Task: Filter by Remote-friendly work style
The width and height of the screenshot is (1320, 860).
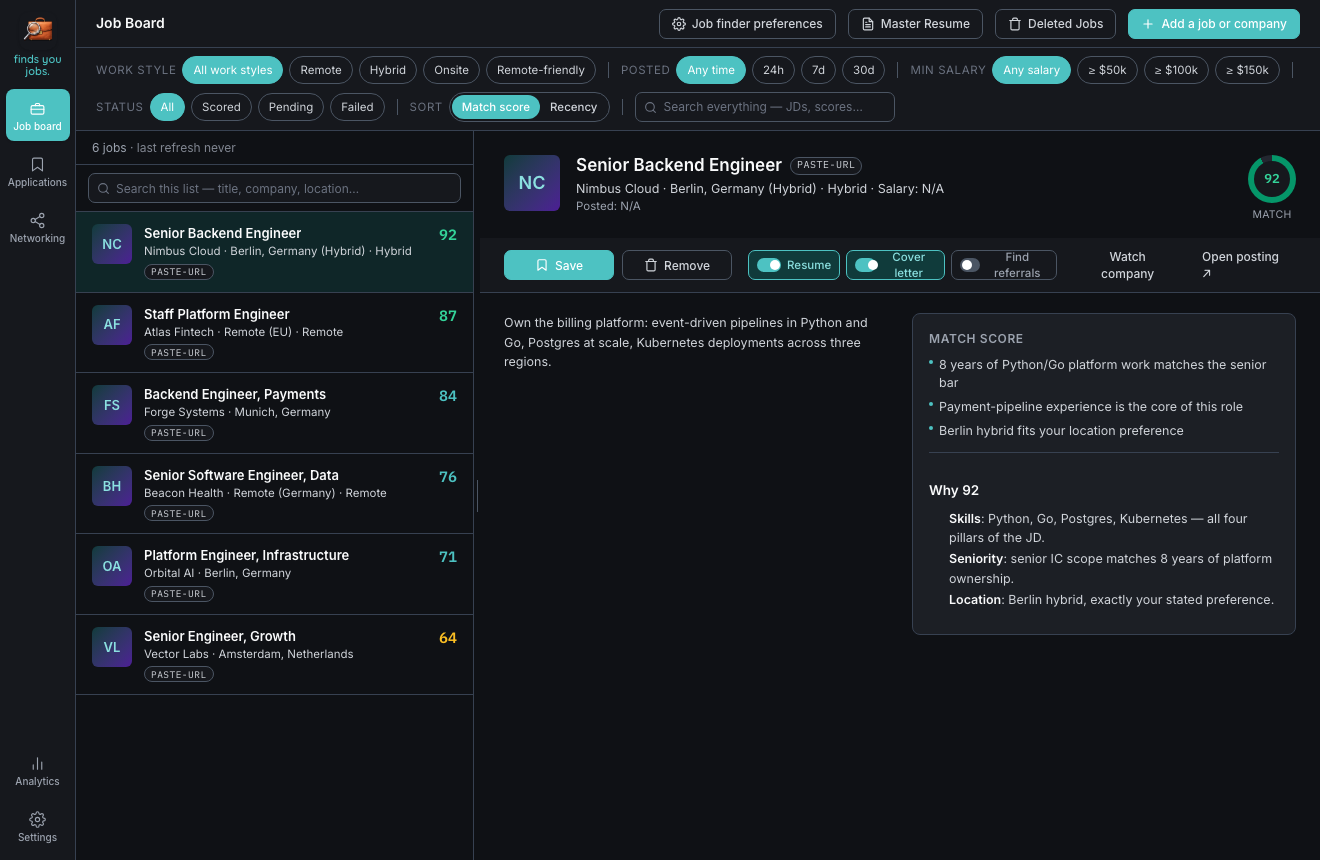Action: point(541,70)
